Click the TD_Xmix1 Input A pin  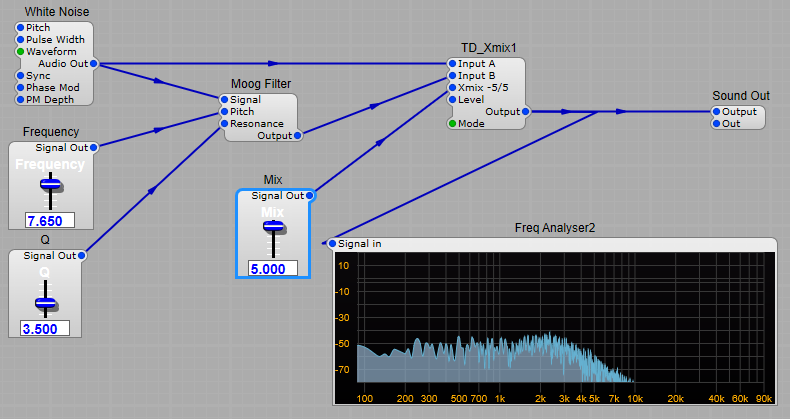click(452, 64)
